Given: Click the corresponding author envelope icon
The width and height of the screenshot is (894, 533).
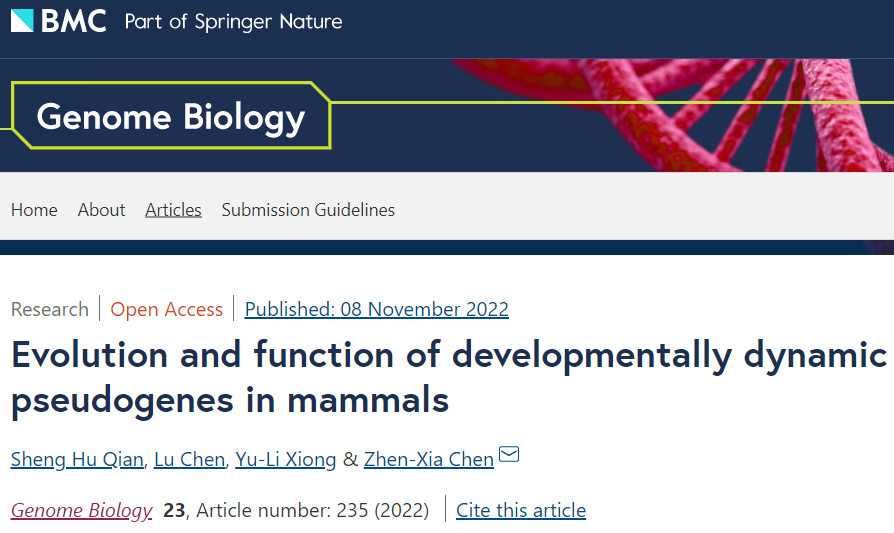Looking at the screenshot, I should [509, 454].
